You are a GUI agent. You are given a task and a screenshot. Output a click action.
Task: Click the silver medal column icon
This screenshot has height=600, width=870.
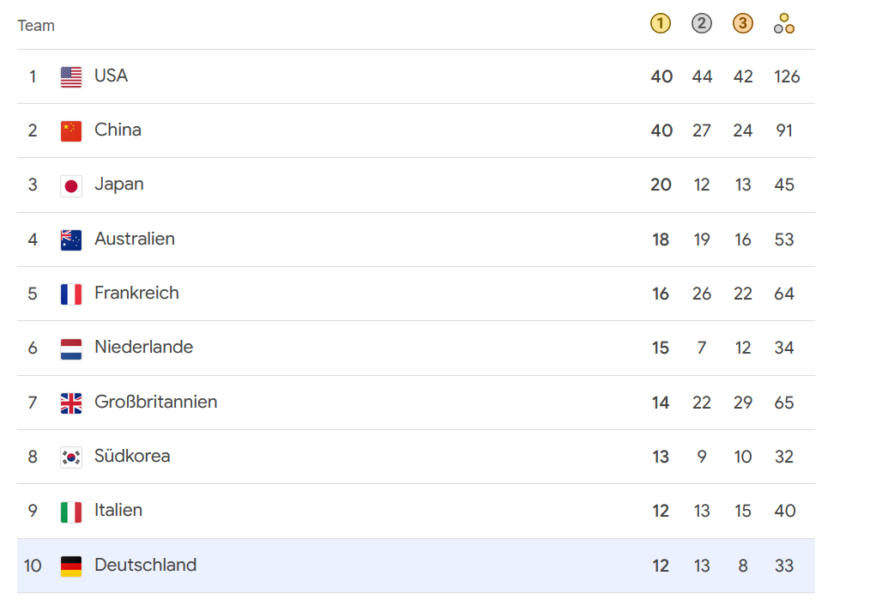click(x=702, y=24)
